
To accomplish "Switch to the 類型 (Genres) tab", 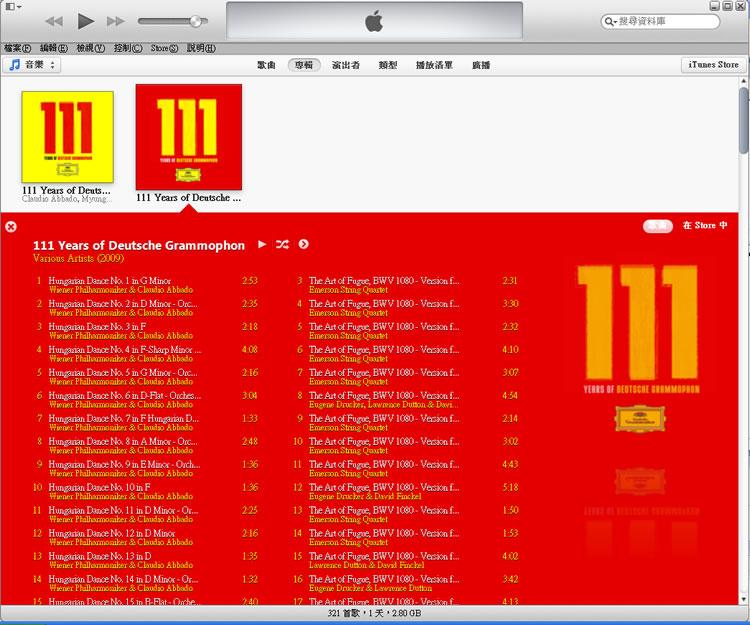I will pos(387,65).
